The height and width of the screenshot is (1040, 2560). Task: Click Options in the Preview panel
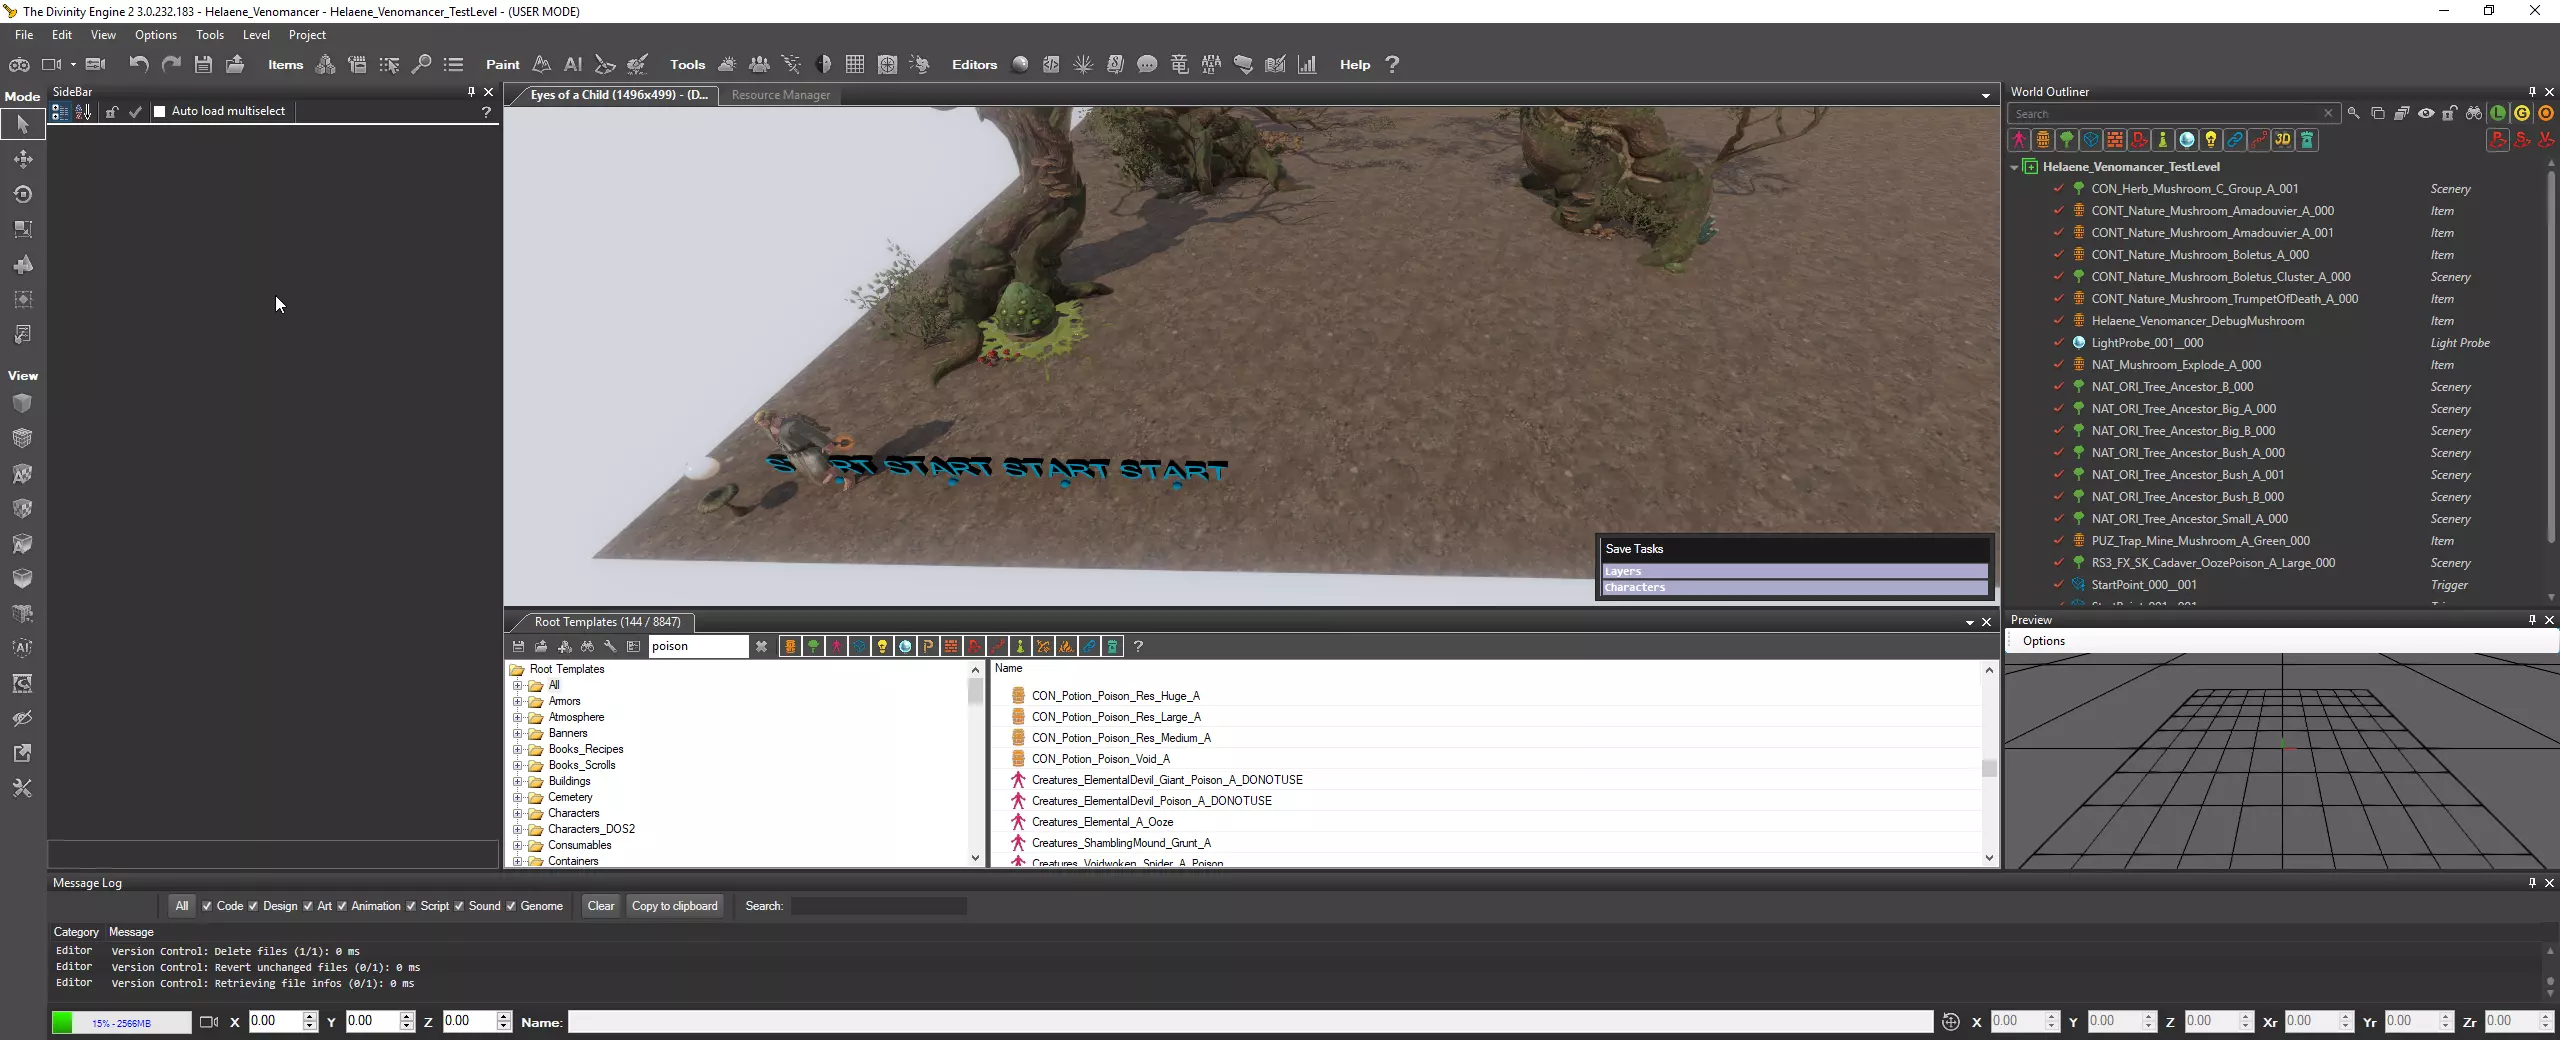(x=2044, y=641)
